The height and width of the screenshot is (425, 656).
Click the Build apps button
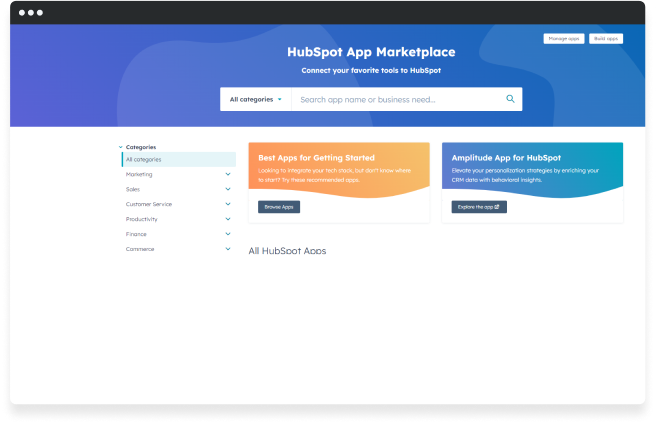coord(606,38)
